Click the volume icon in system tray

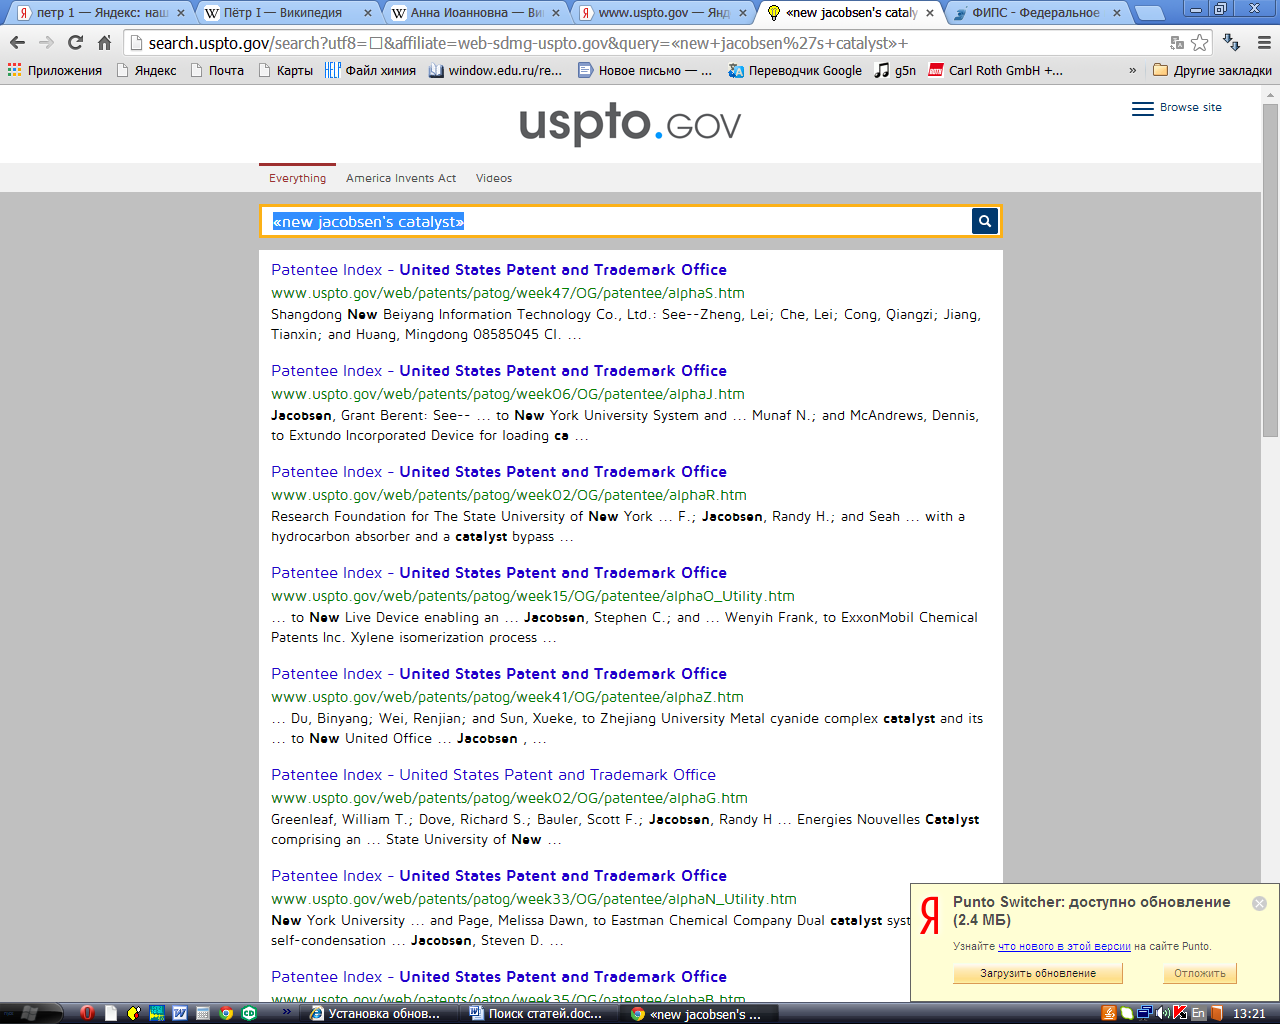point(1163,1013)
